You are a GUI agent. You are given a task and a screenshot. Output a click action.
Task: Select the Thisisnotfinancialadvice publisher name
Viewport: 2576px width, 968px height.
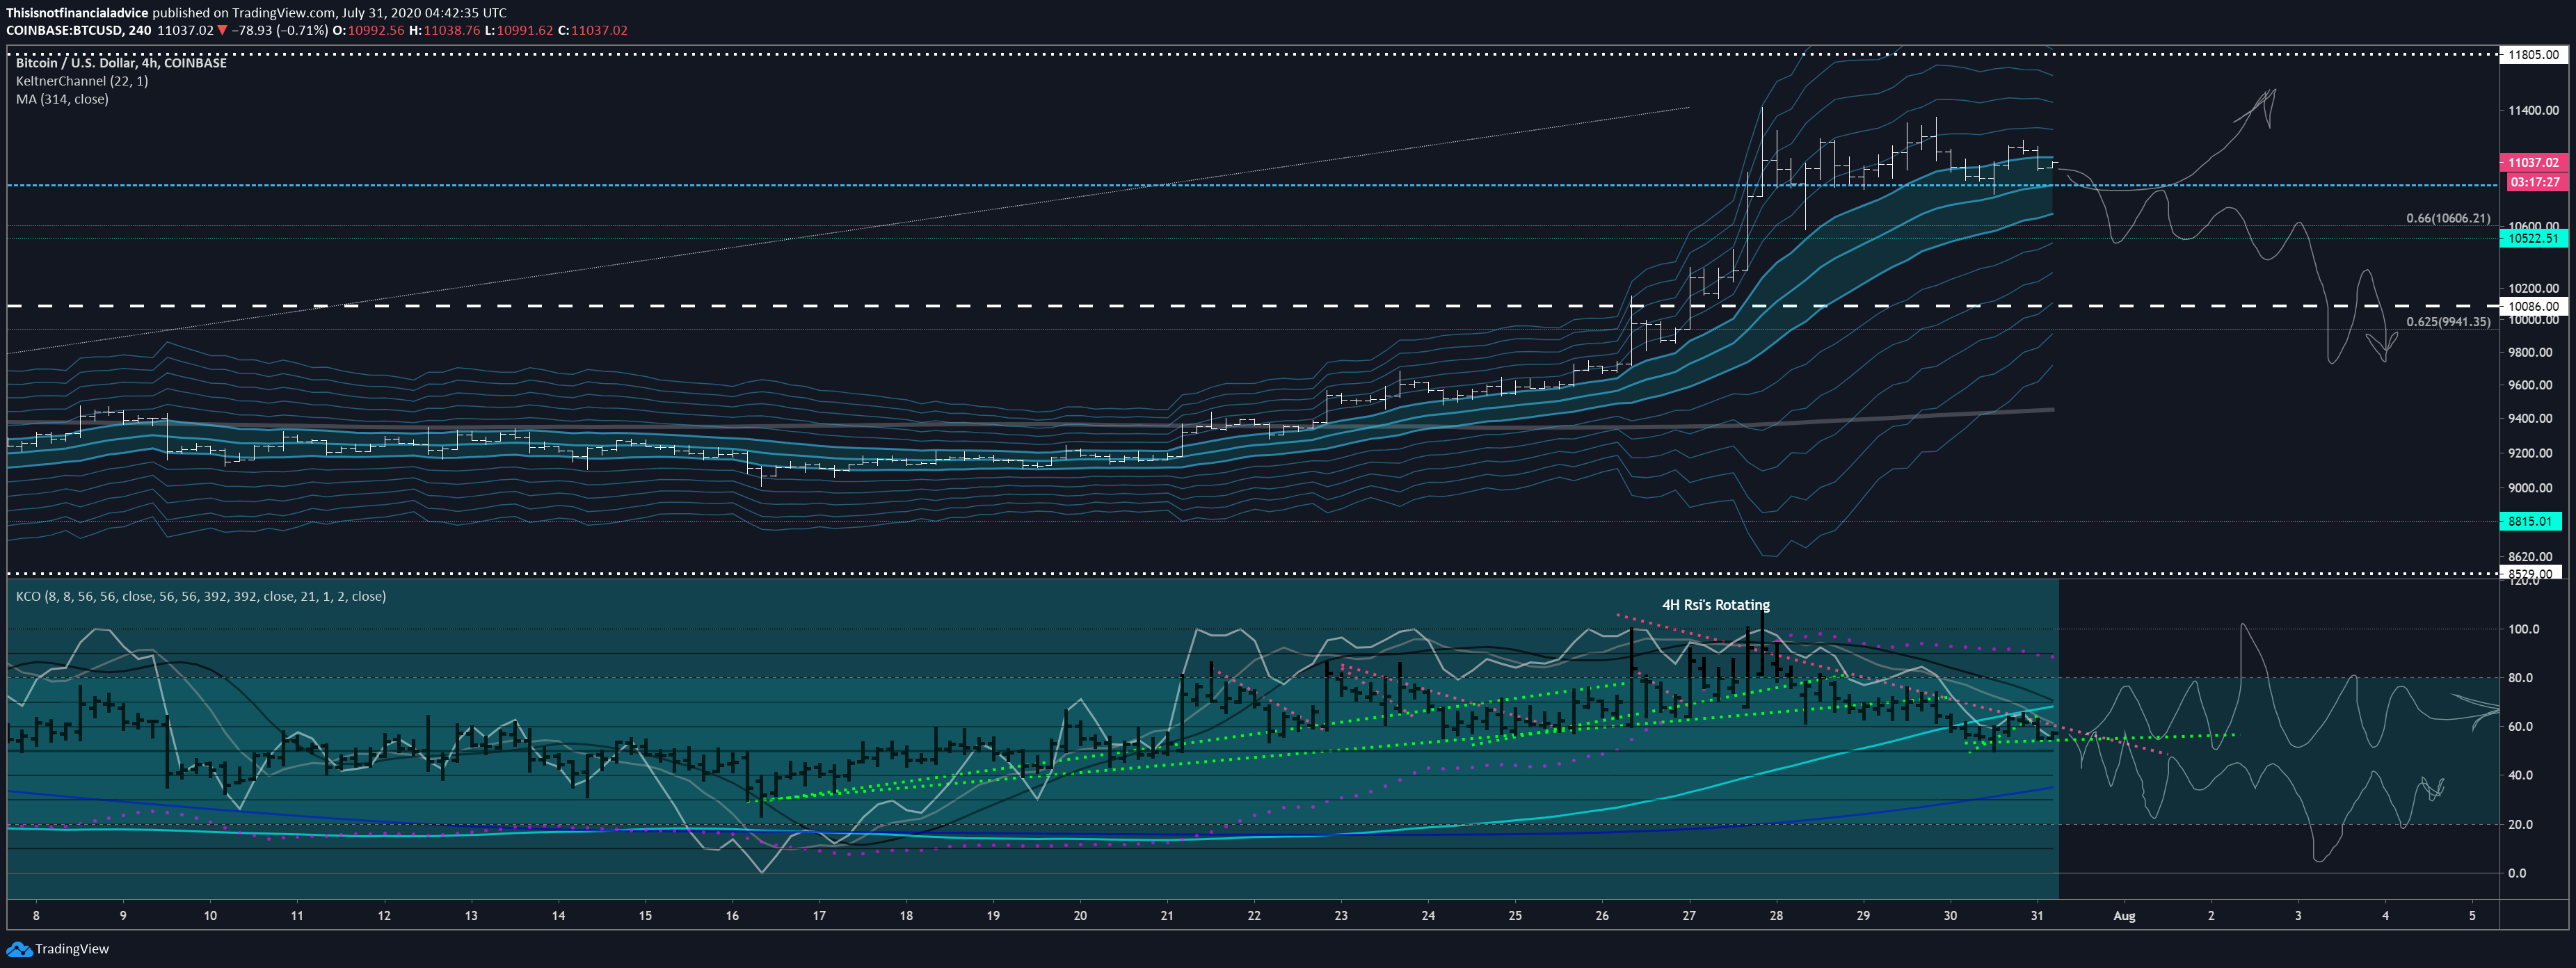pyautogui.click(x=77, y=13)
